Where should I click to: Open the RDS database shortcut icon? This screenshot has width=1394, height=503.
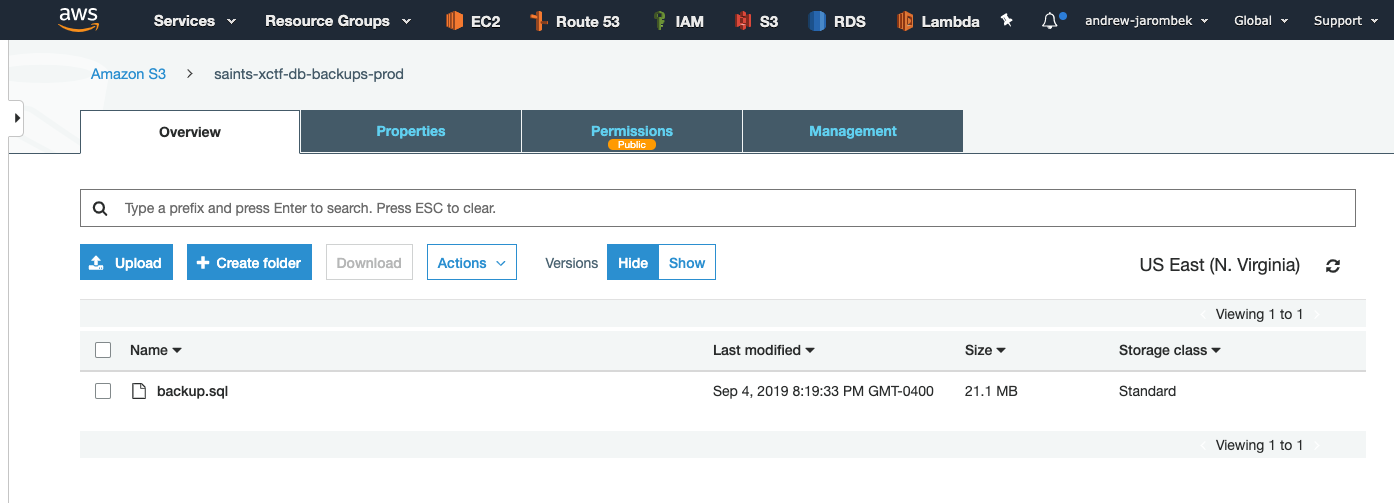coord(817,21)
